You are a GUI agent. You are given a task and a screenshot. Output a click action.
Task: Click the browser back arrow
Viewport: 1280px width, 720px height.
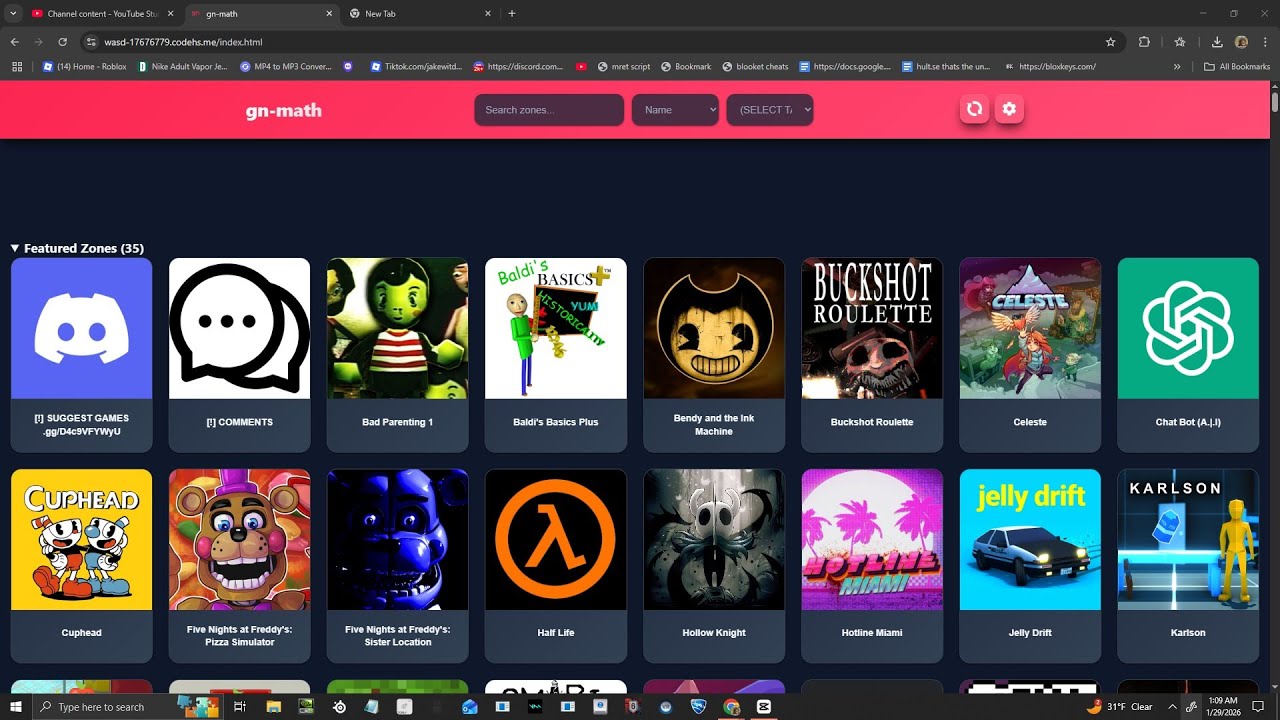point(15,42)
